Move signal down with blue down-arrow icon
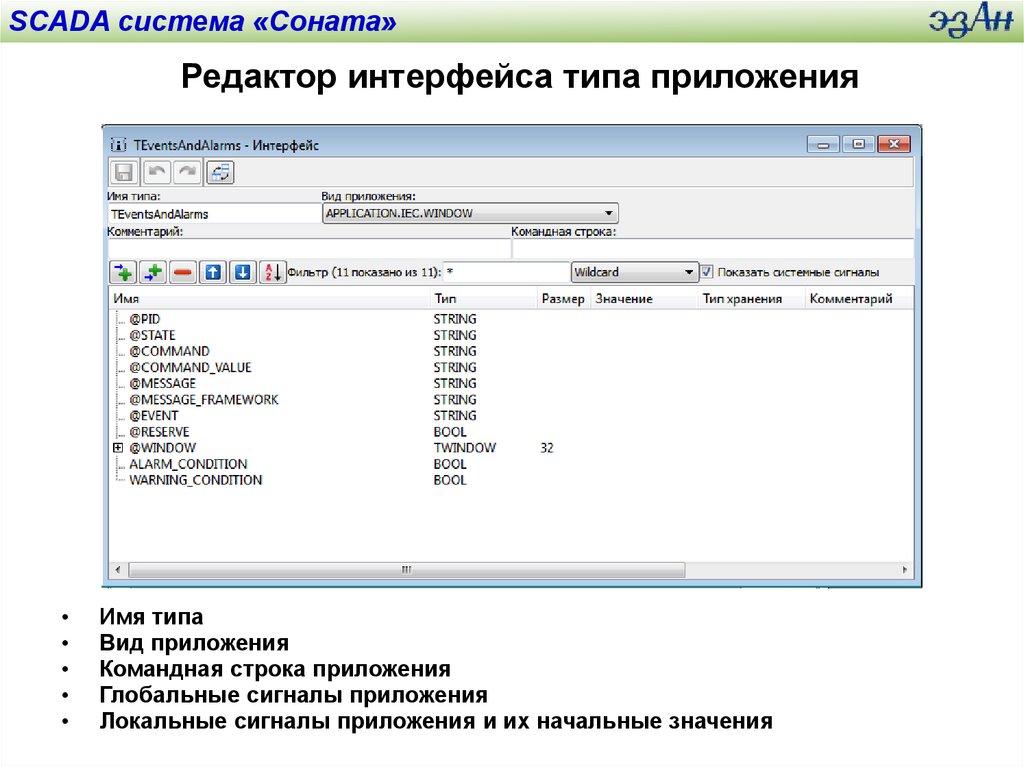The image size is (1024, 767). click(x=242, y=272)
